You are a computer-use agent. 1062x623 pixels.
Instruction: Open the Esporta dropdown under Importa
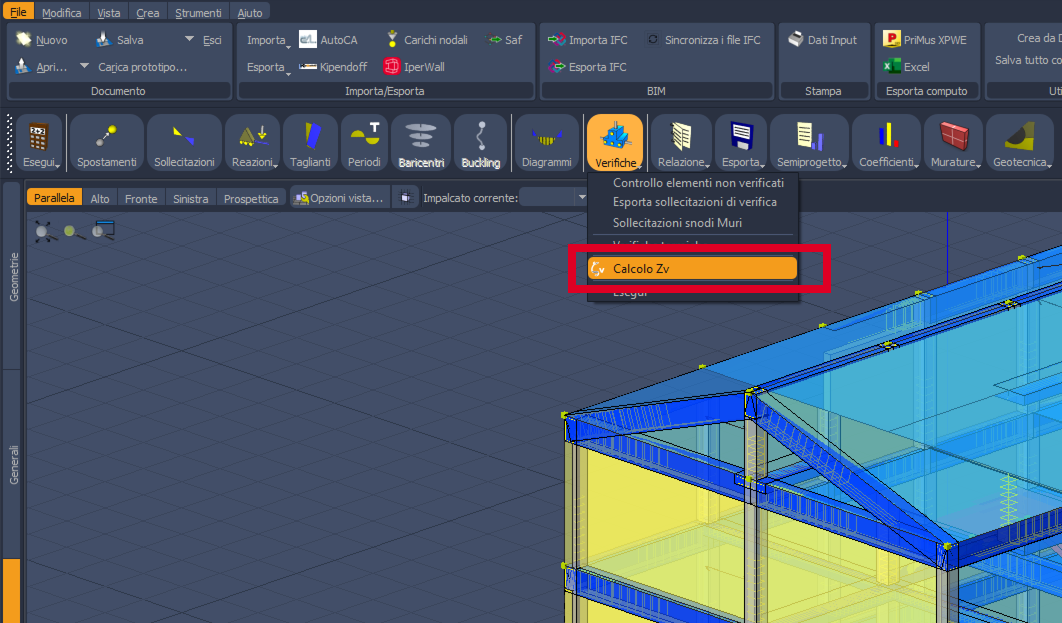[268, 67]
